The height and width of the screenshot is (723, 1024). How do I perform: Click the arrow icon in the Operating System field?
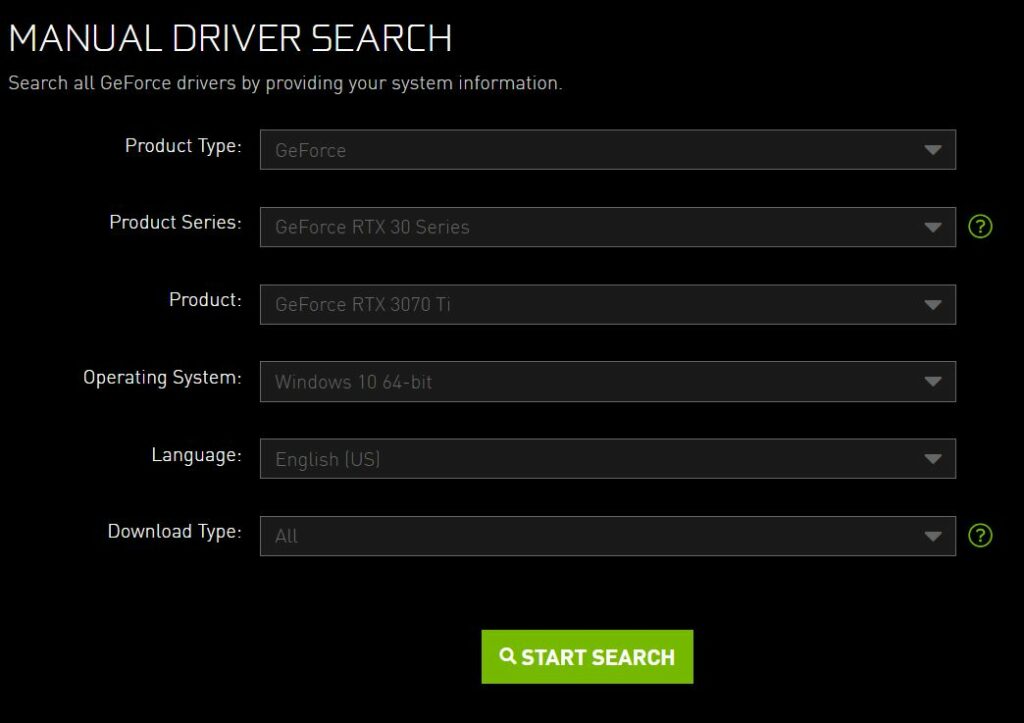tap(932, 382)
